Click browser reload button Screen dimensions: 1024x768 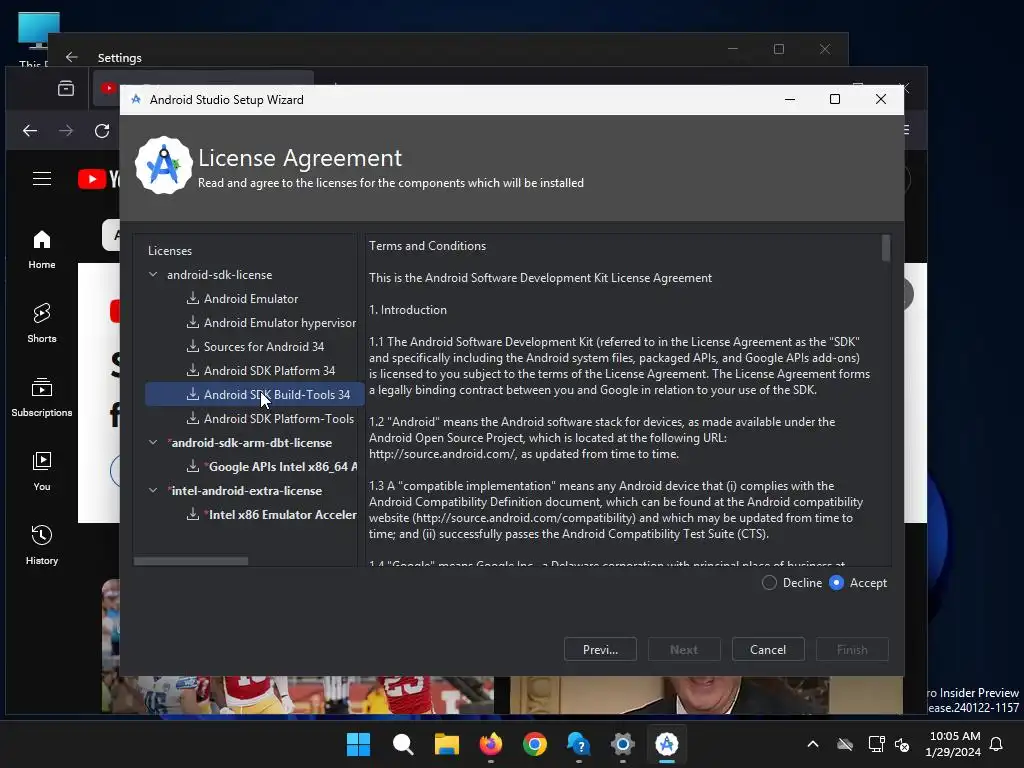[102, 131]
